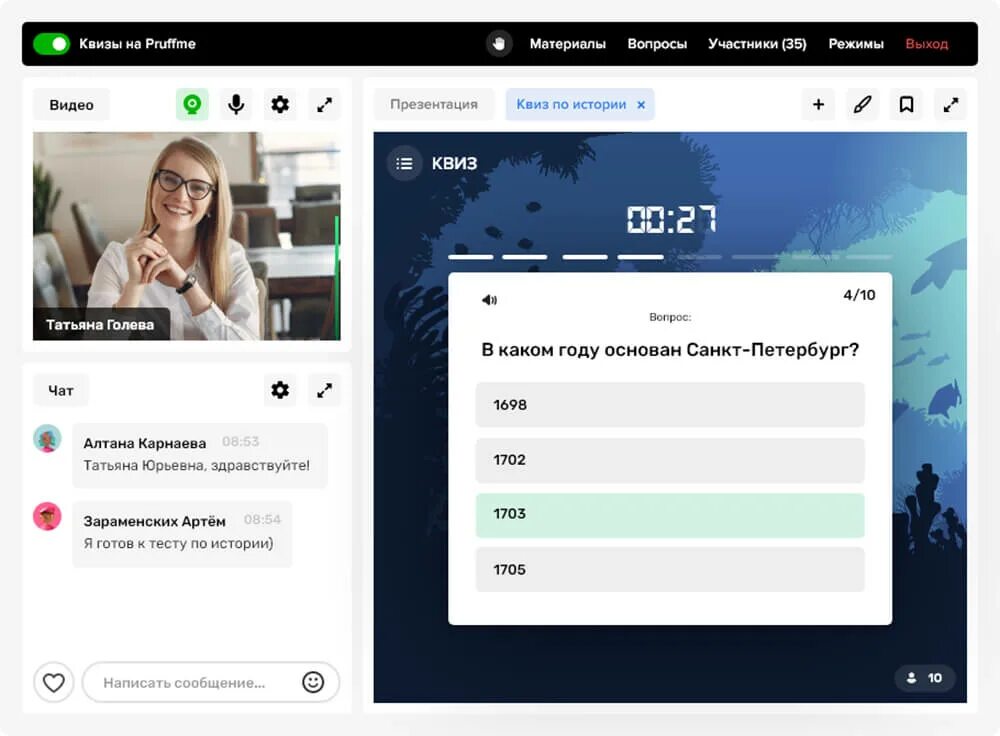Screen dimensions: 1000x736
Task: Click the fourth quiz progress segment
Action: [x=641, y=257]
